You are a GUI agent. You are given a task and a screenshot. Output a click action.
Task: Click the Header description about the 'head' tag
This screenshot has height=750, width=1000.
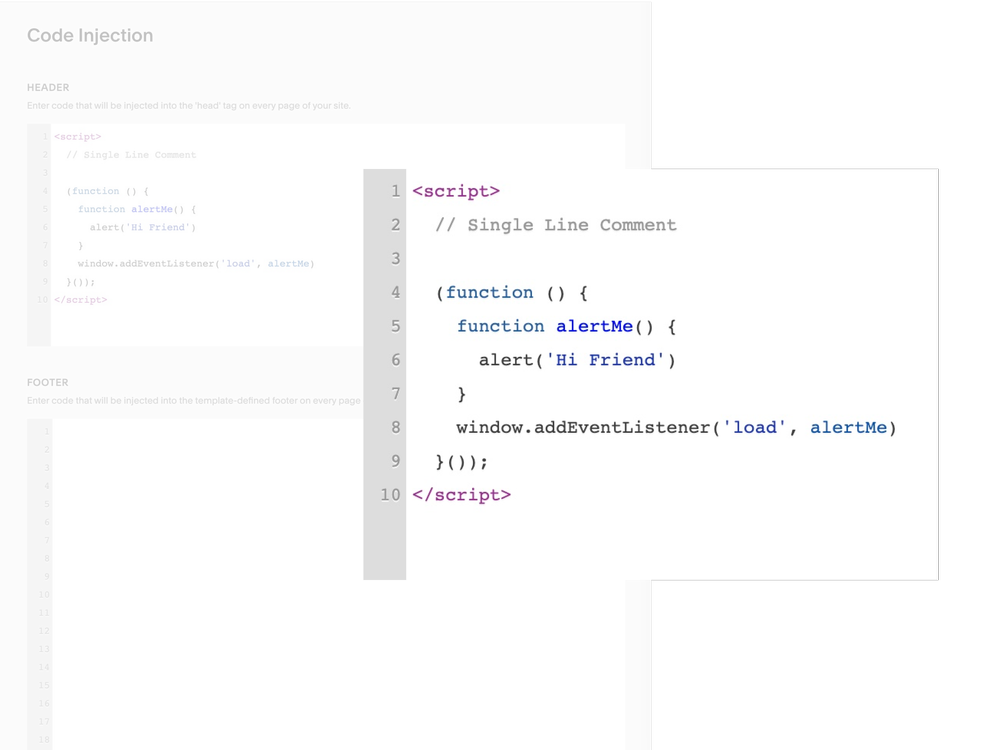189,106
